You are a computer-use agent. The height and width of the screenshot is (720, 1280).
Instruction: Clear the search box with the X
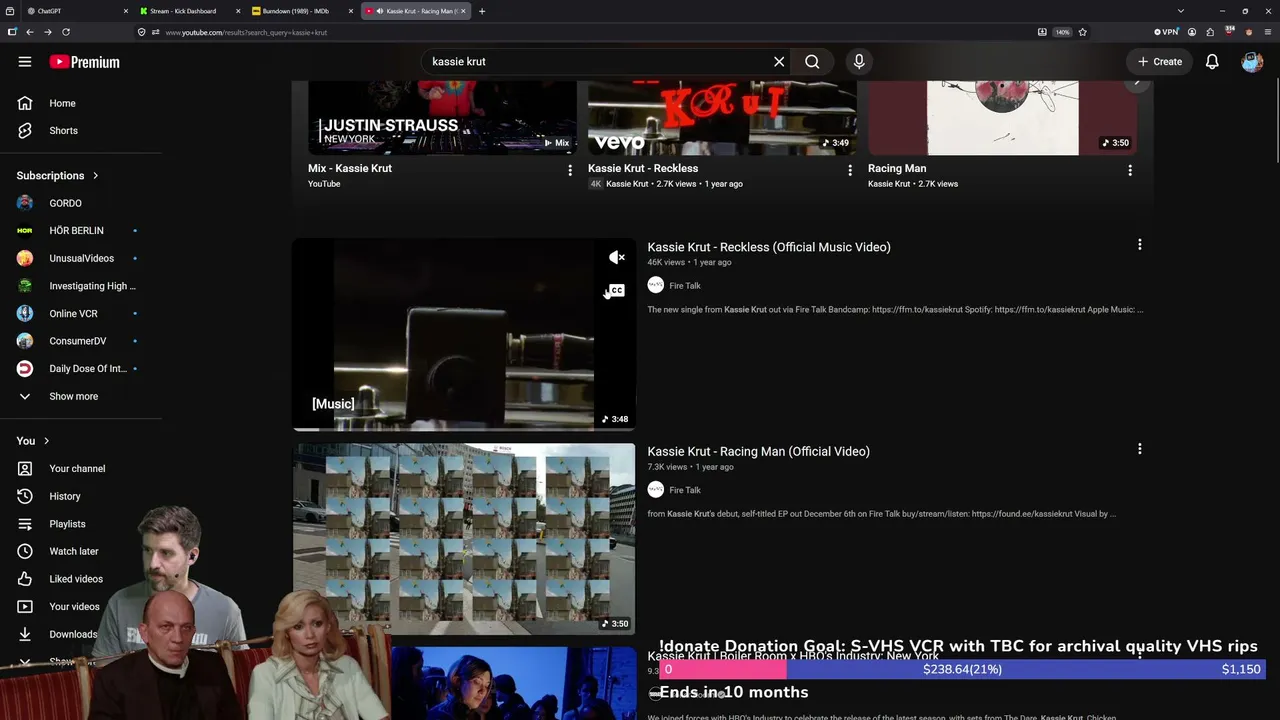click(779, 62)
